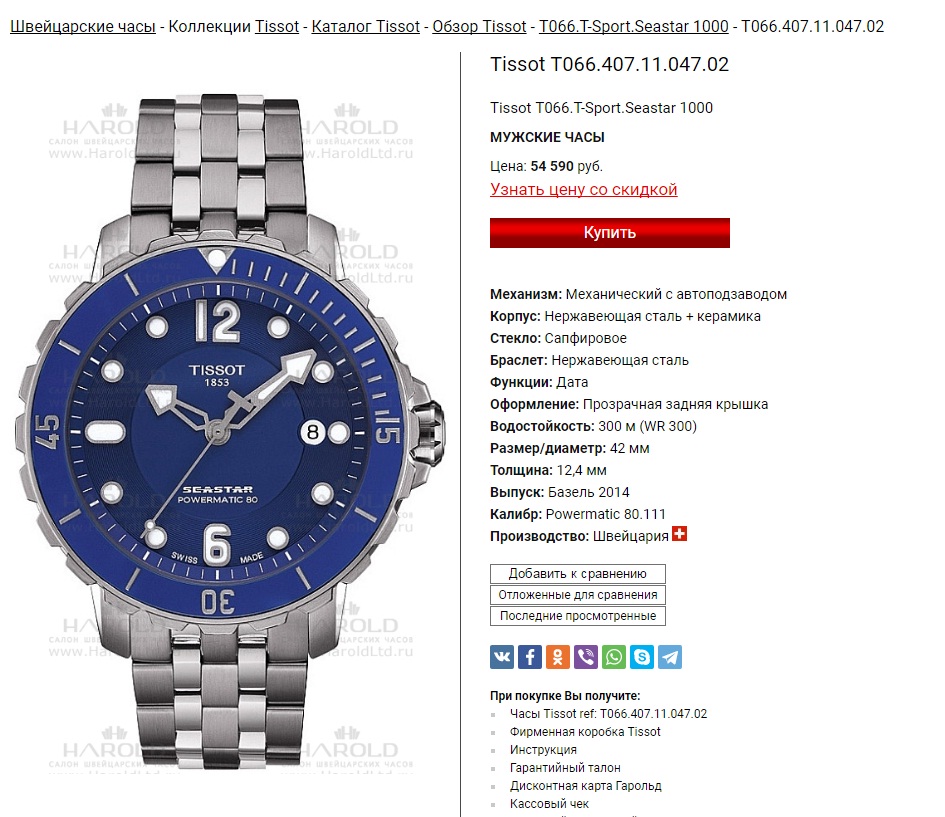
Task: Open Каталог Tissot breadcrumb link
Action: coord(365,27)
